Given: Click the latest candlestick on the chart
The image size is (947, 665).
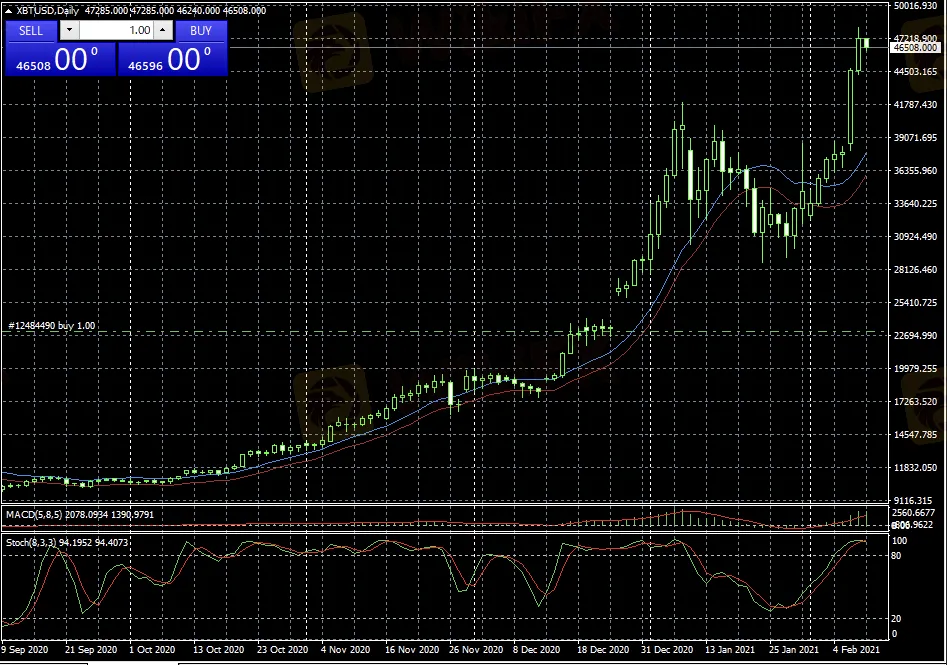Looking at the screenshot, I should pyautogui.click(x=866, y=43).
